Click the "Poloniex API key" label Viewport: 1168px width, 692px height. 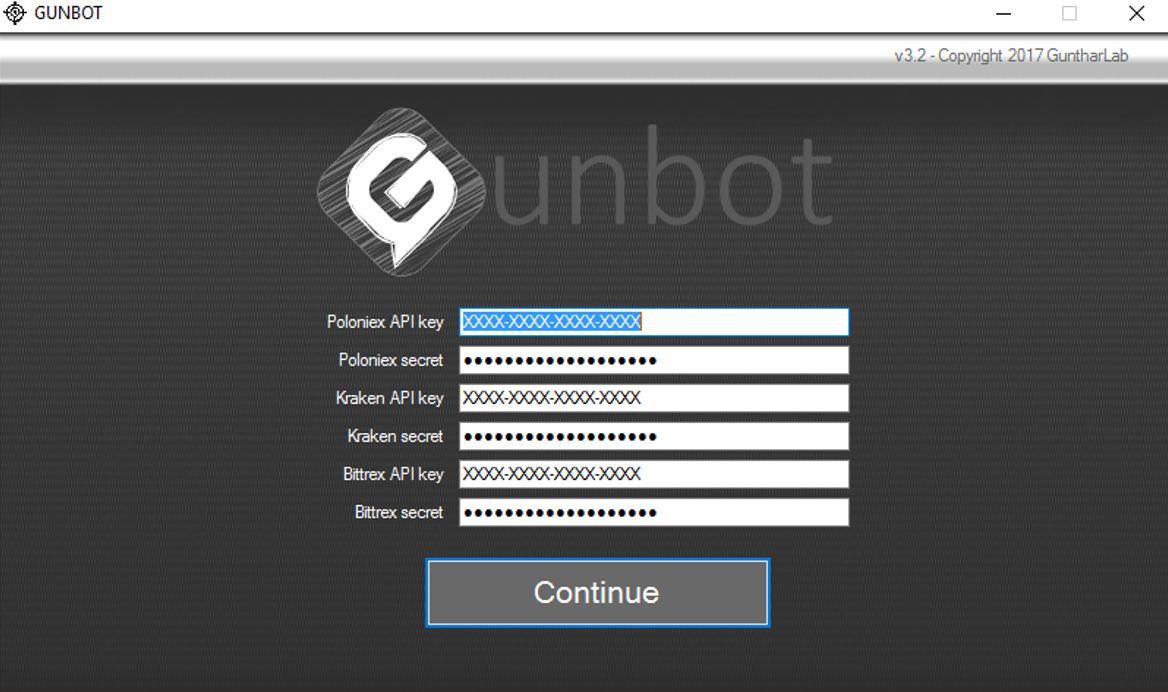[385, 322]
